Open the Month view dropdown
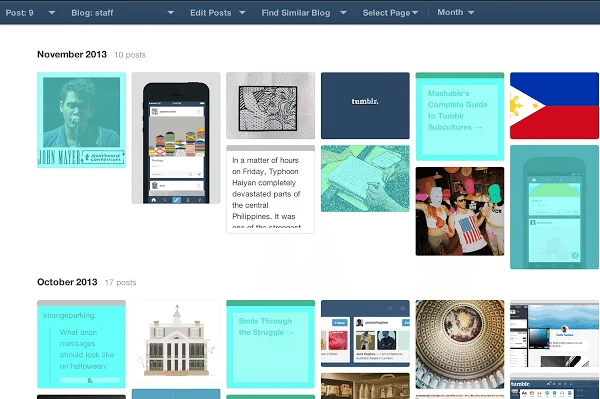Viewport: 600px width, 399px height. [456, 12]
